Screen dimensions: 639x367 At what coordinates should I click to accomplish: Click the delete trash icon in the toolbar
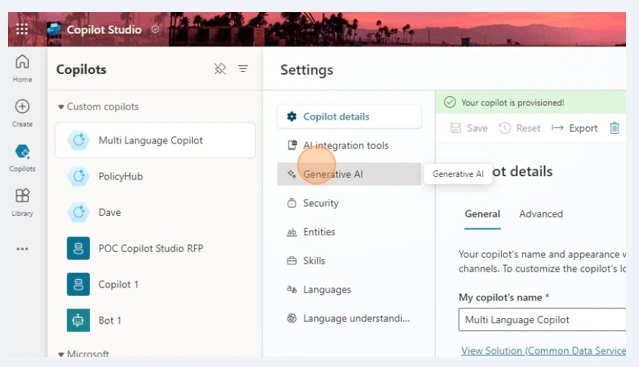(615, 128)
